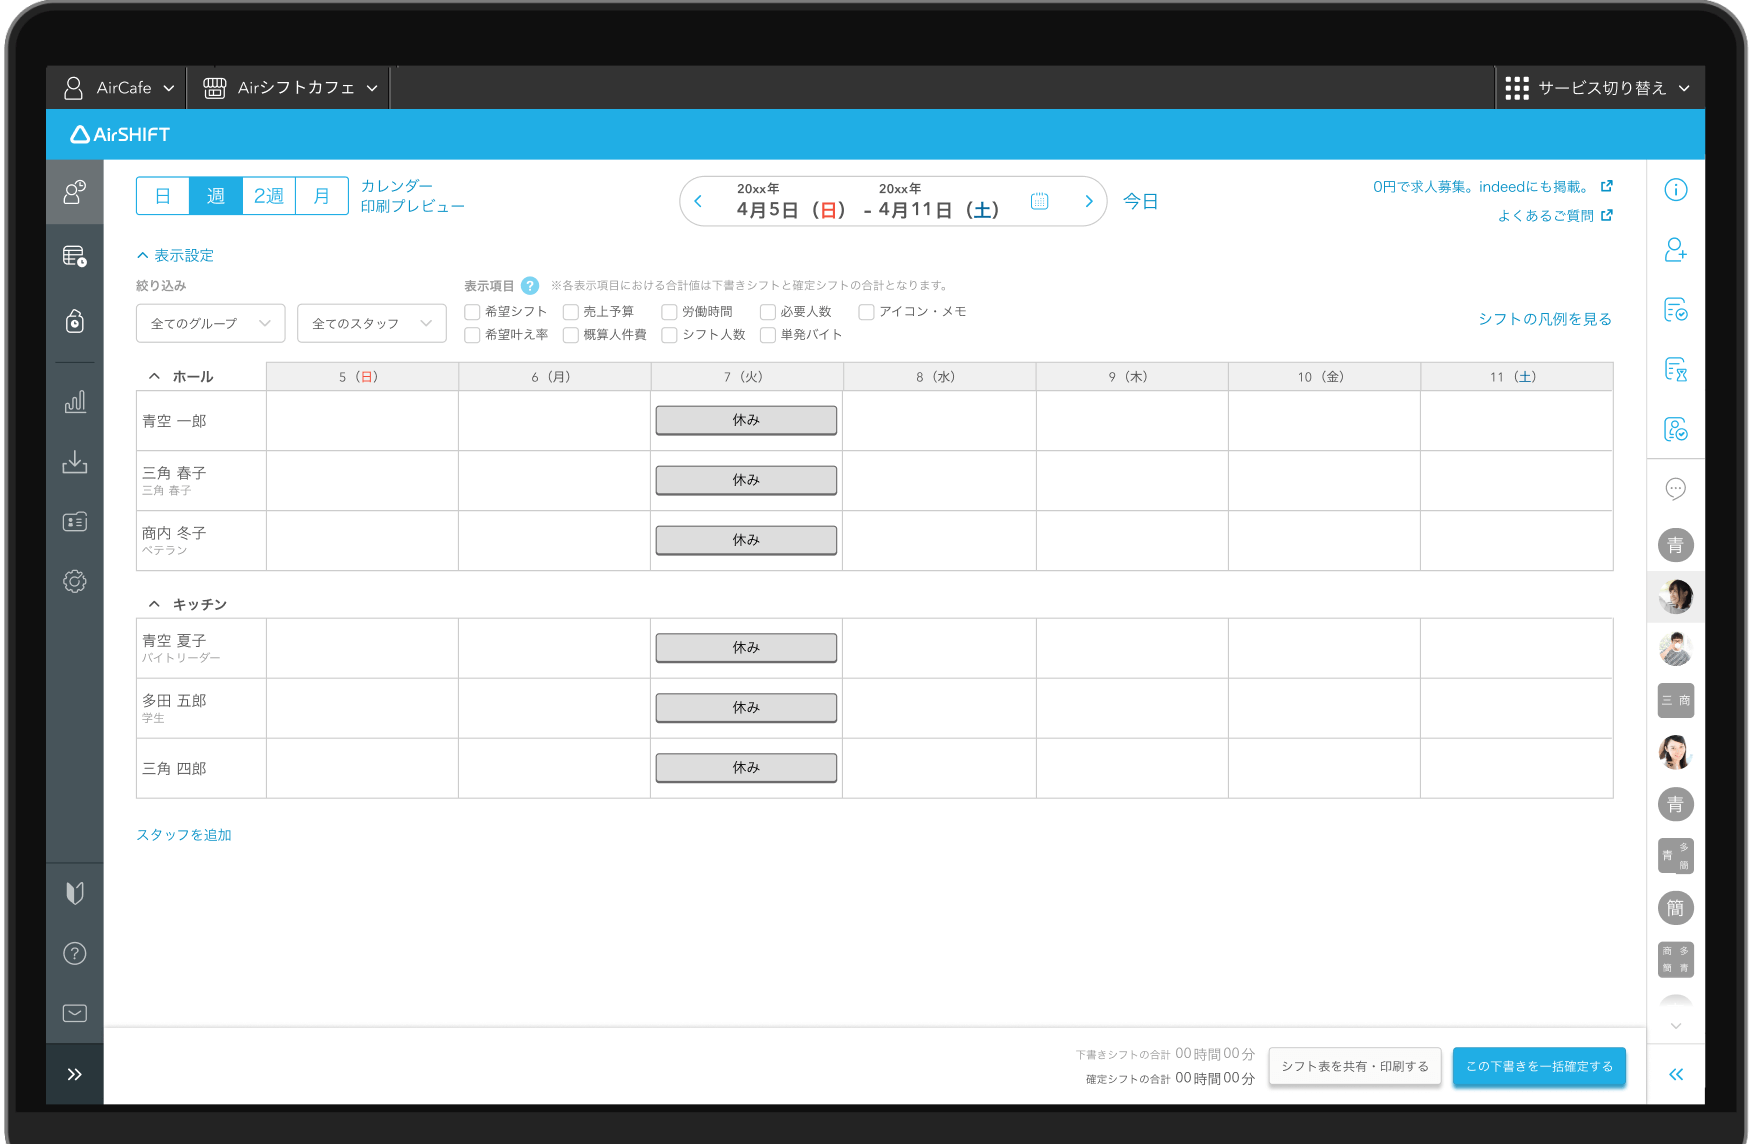Open the bar chart report icon
The image size is (1750, 1144).
[75, 402]
